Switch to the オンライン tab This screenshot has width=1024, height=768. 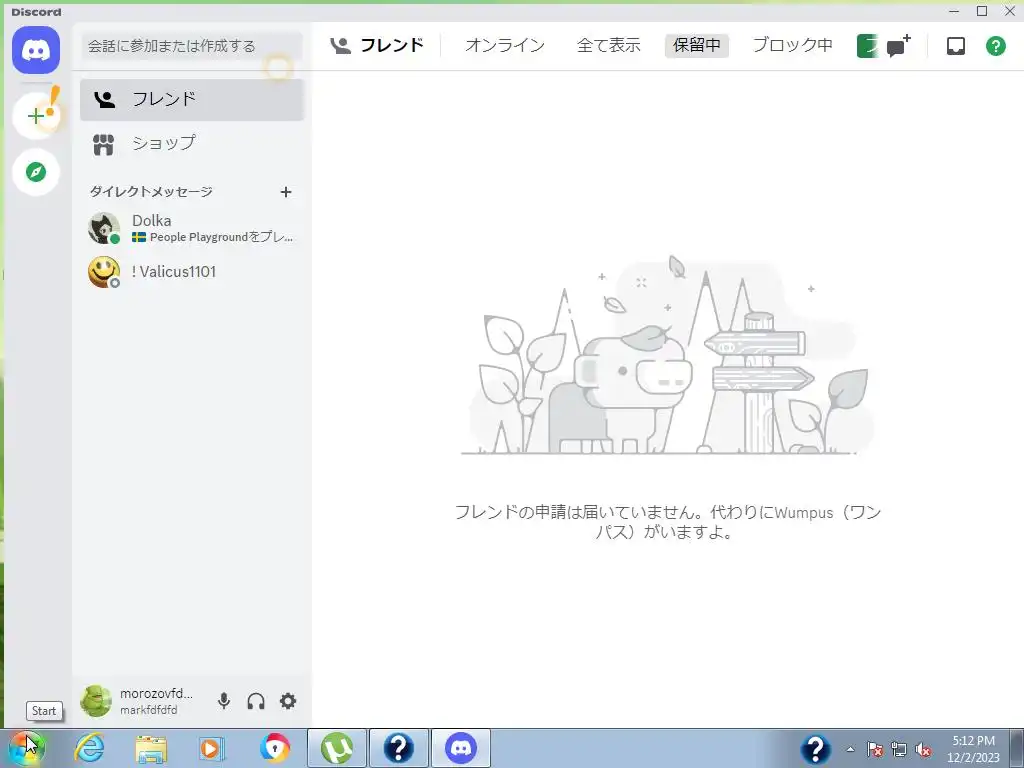point(504,46)
